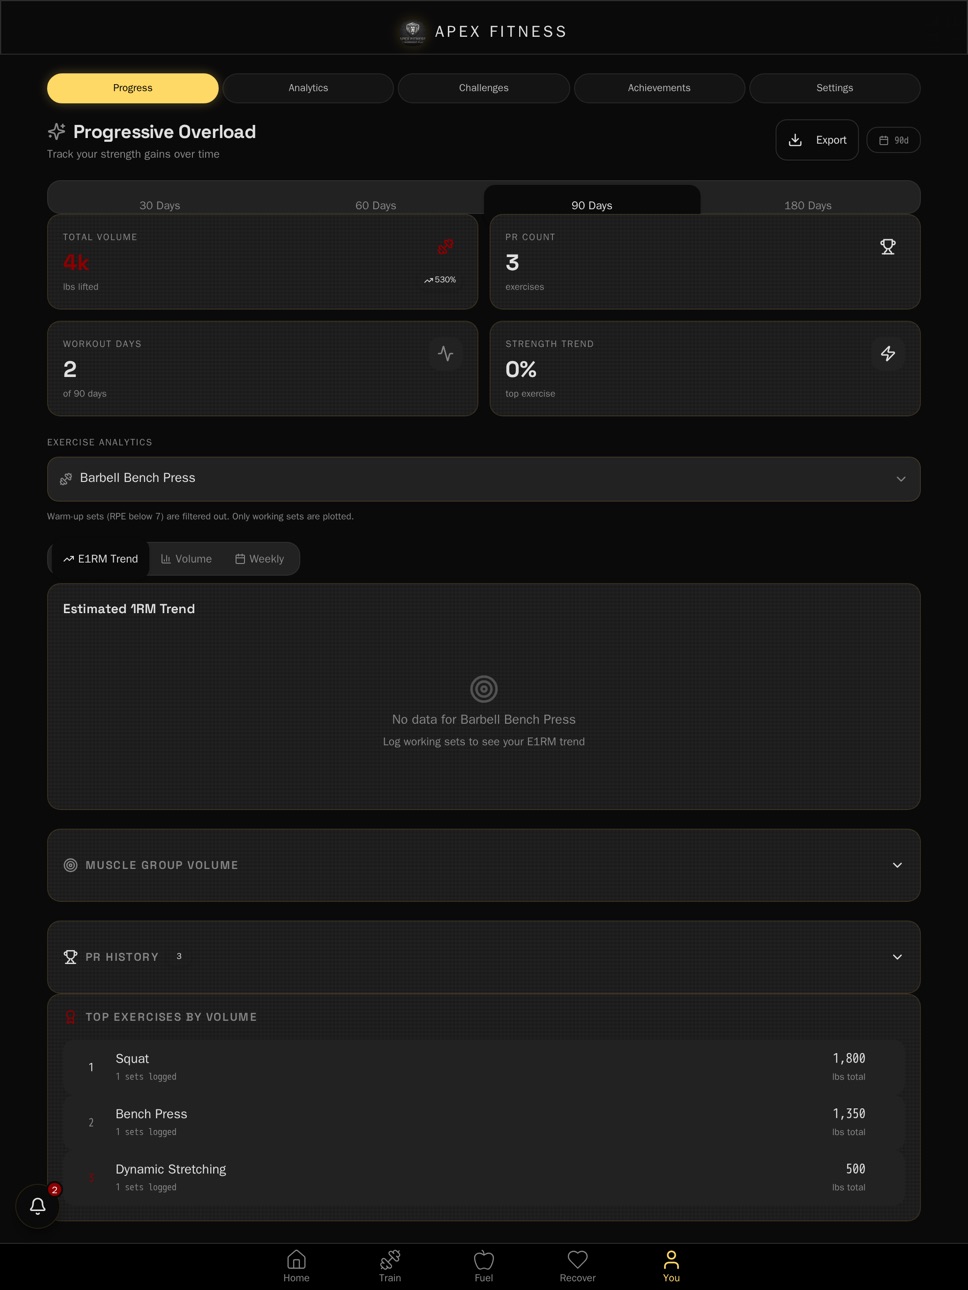
Task: Click the red notification badge showing 2
Action: click(55, 1190)
